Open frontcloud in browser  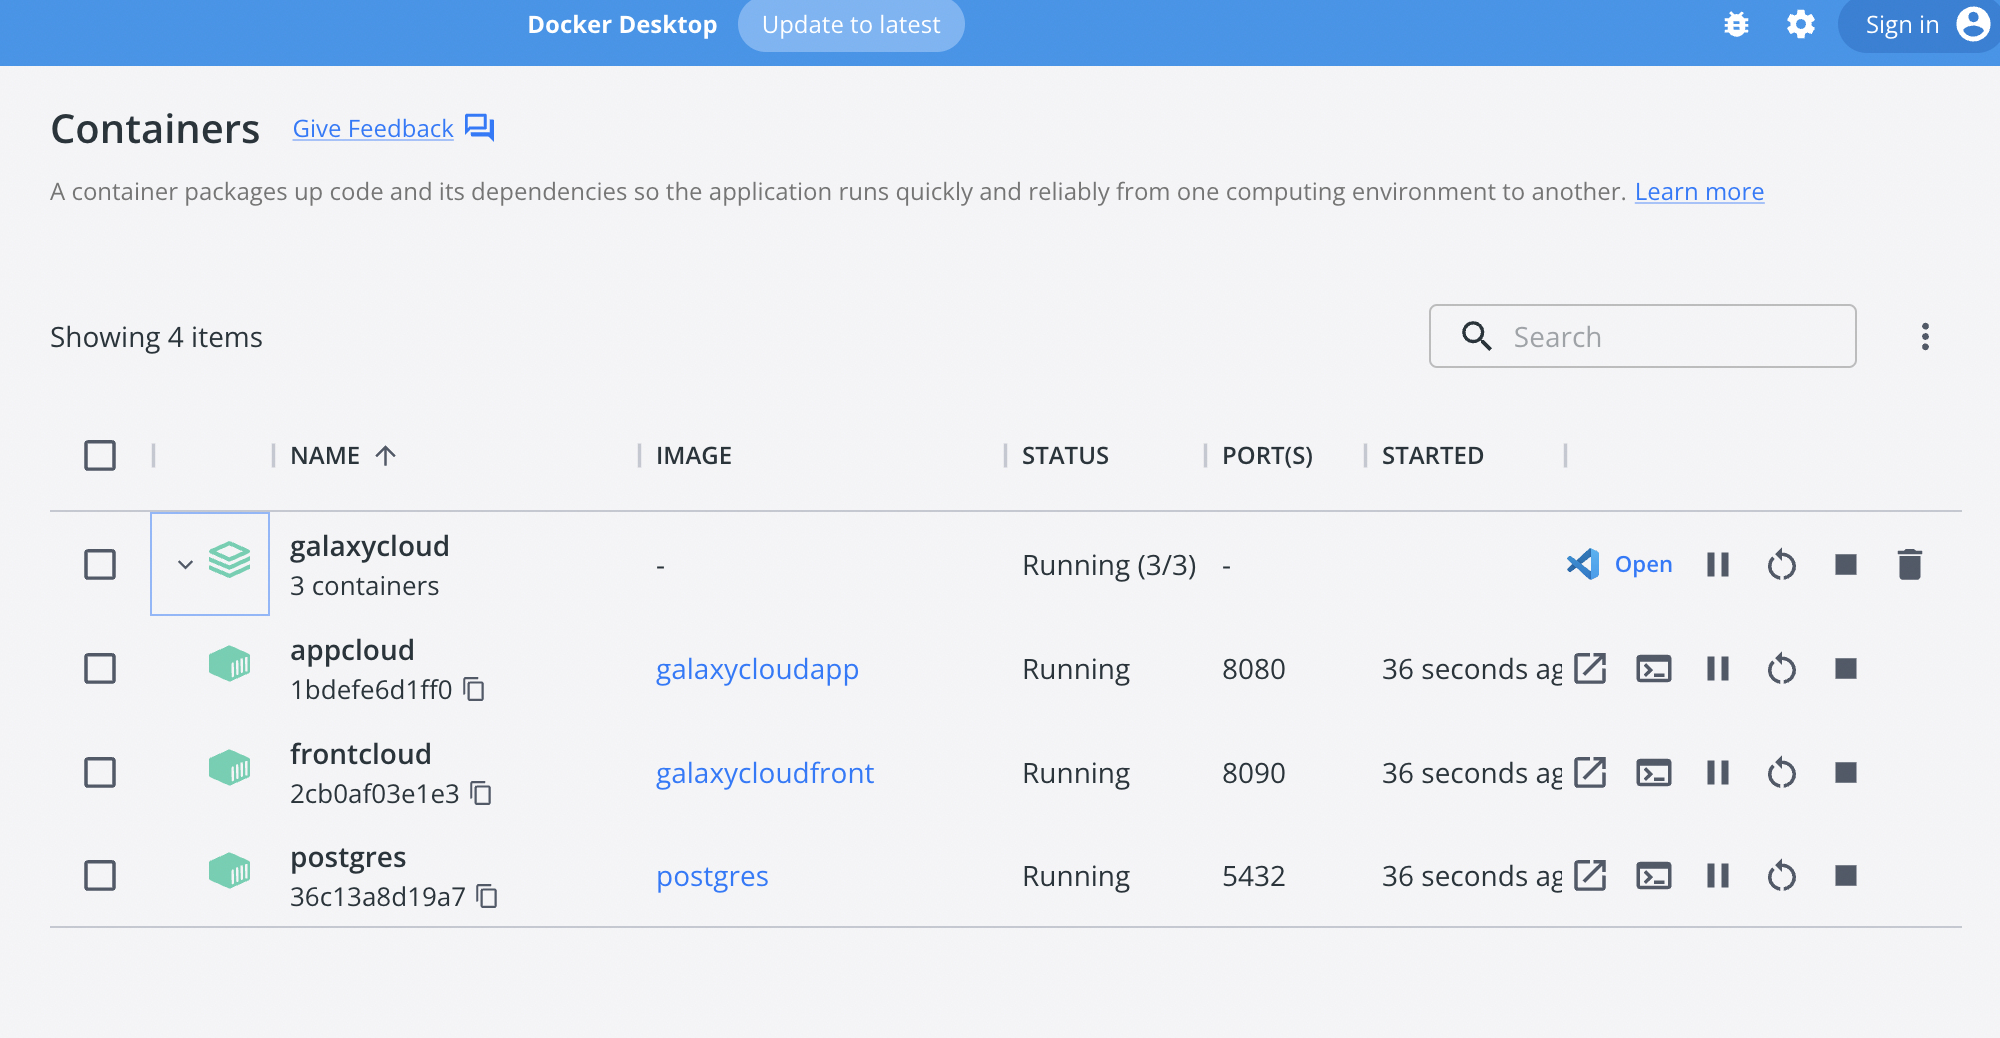coord(1590,772)
